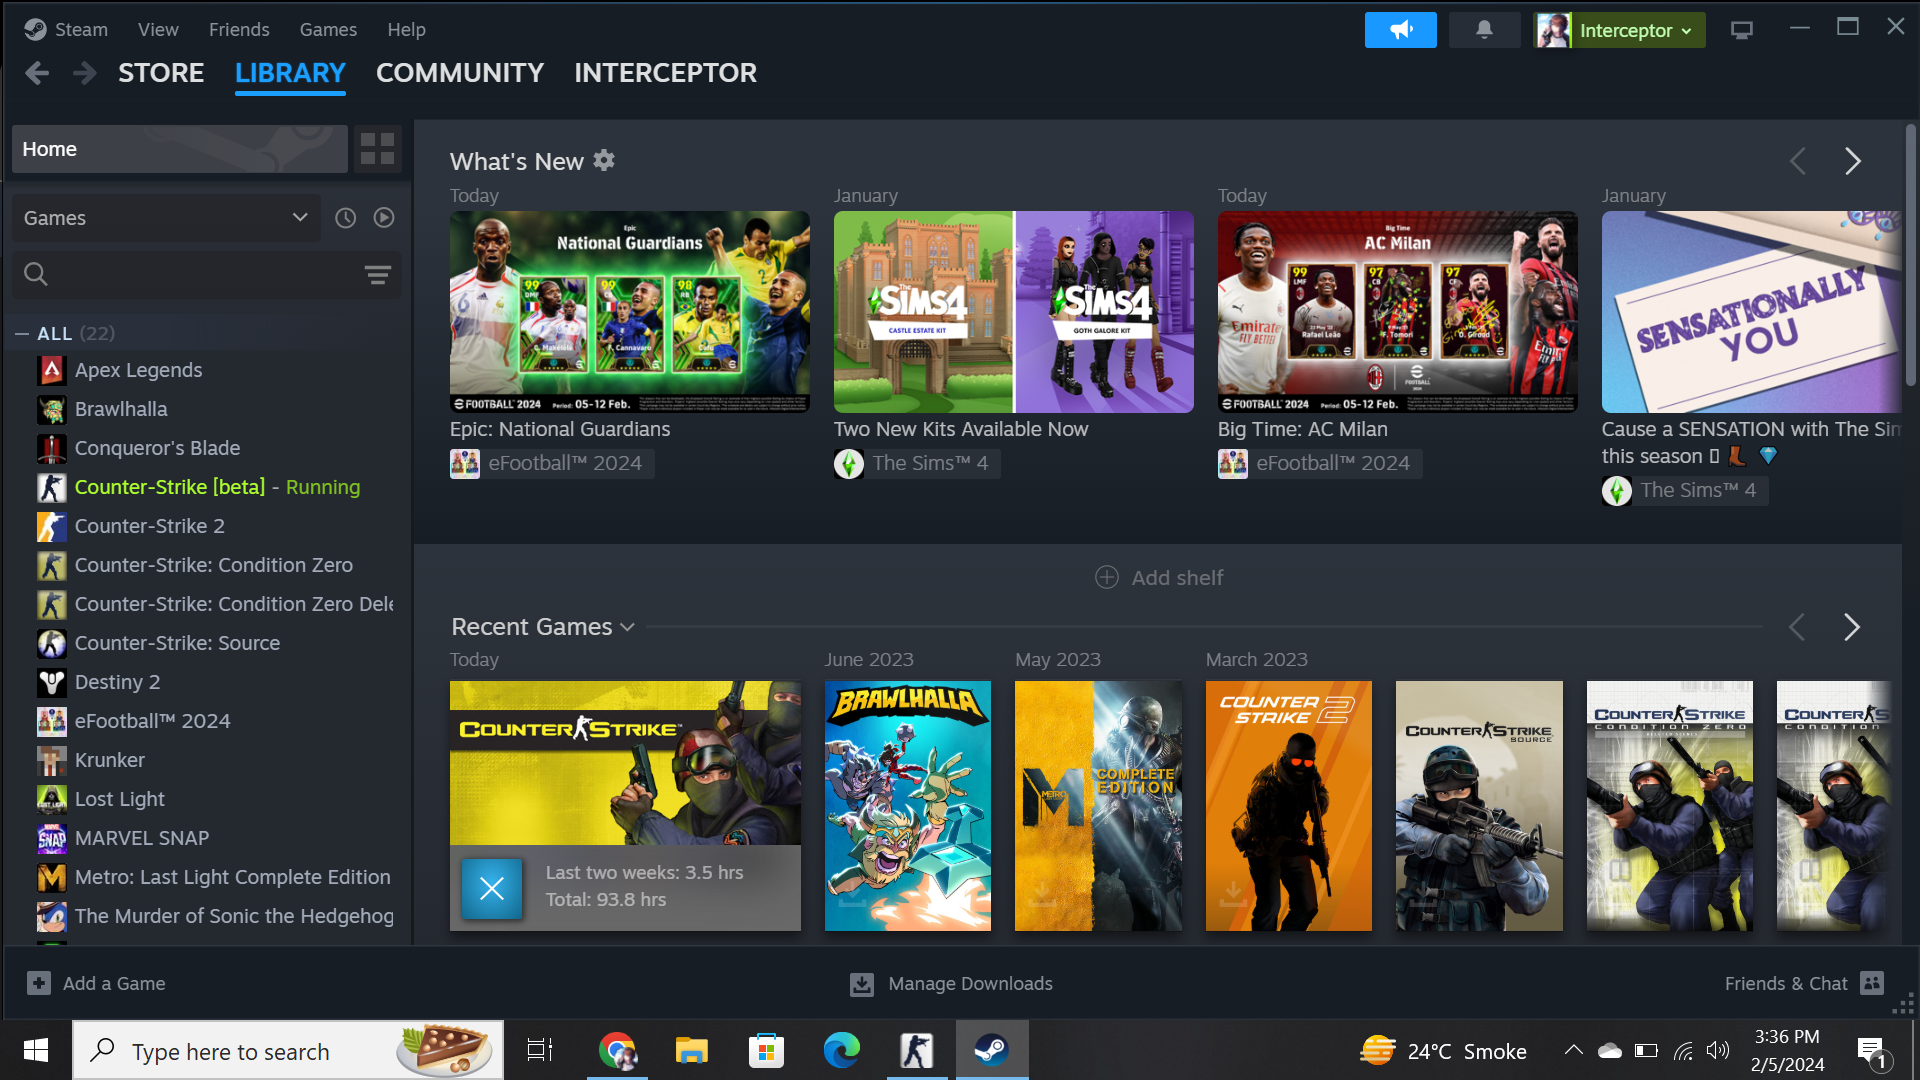Toggle show ready to play filter
The image size is (1920, 1080).
(x=384, y=218)
